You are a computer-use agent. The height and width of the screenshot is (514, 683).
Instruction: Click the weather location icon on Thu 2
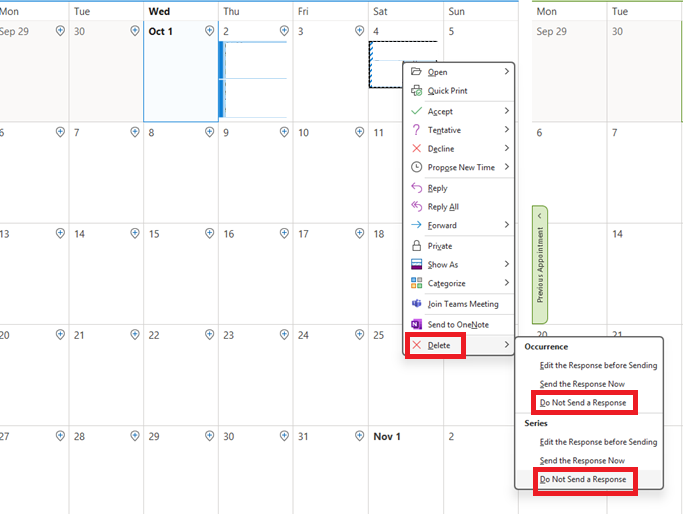pyautogui.click(x=284, y=31)
